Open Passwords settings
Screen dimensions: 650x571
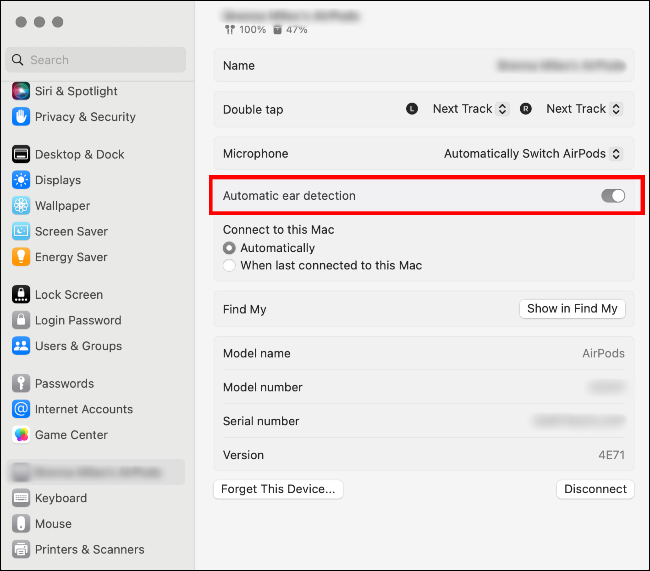(x=64, y=383)
